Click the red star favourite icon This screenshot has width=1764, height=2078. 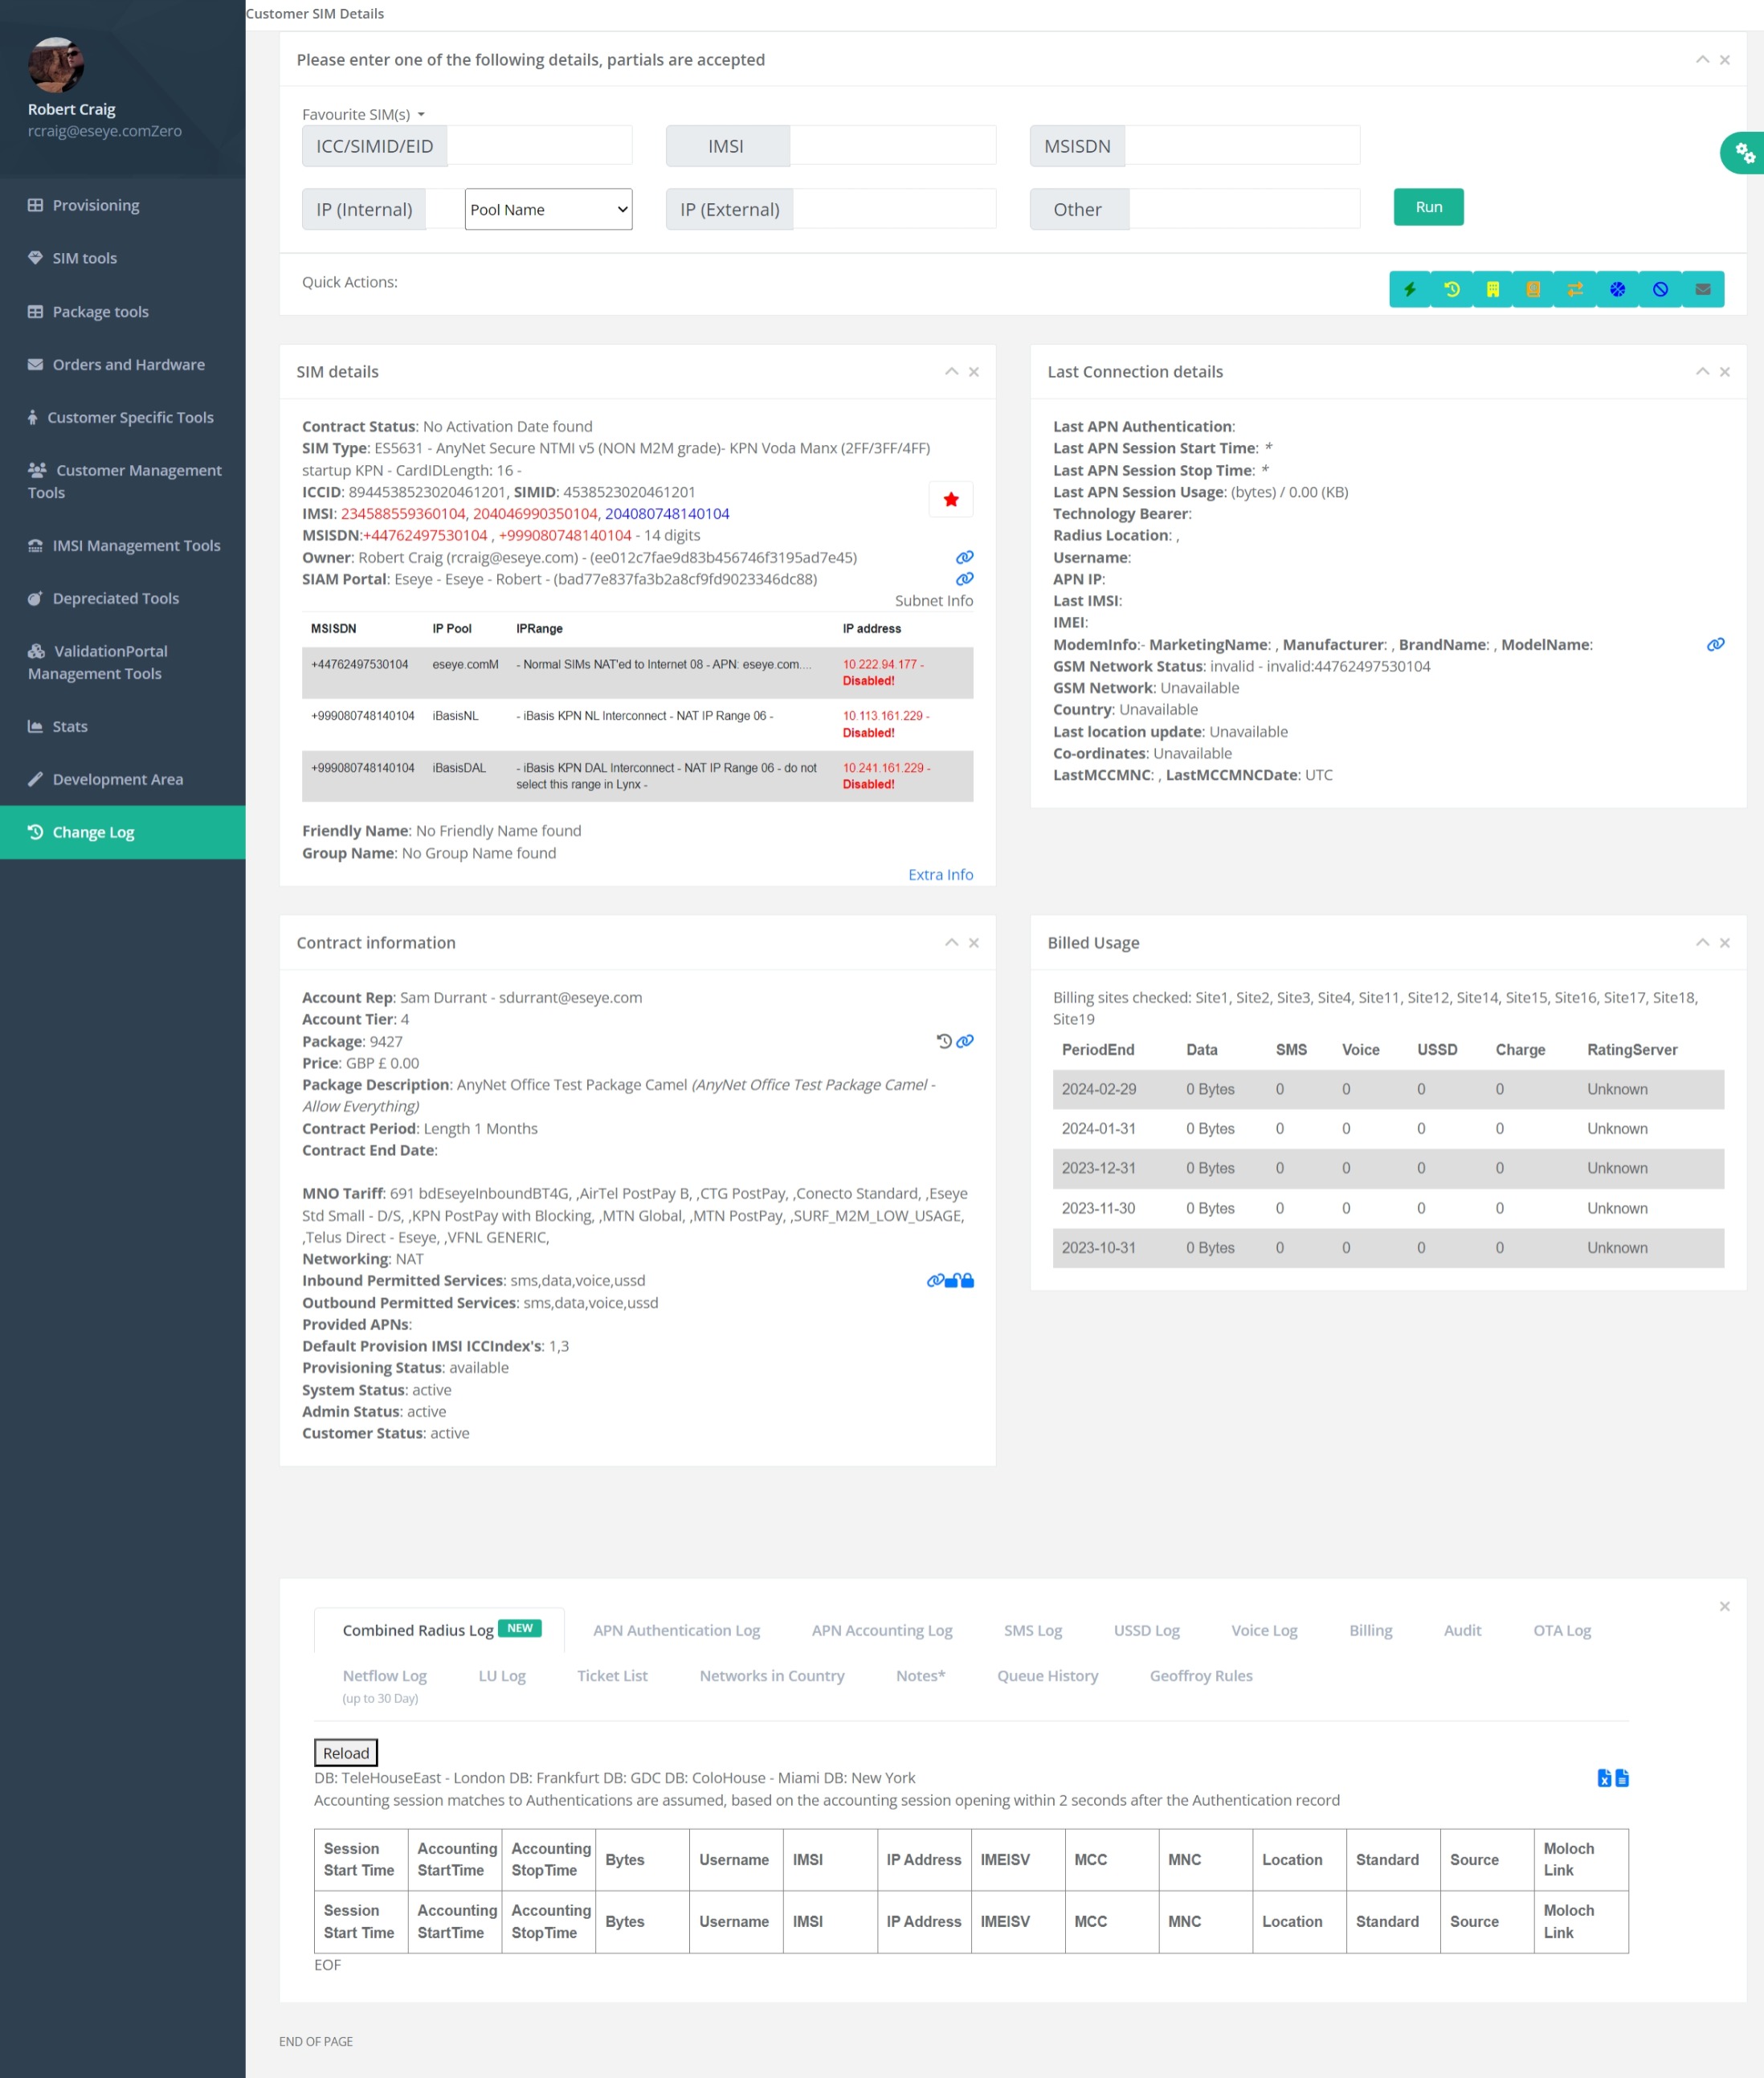pos(950,499)
